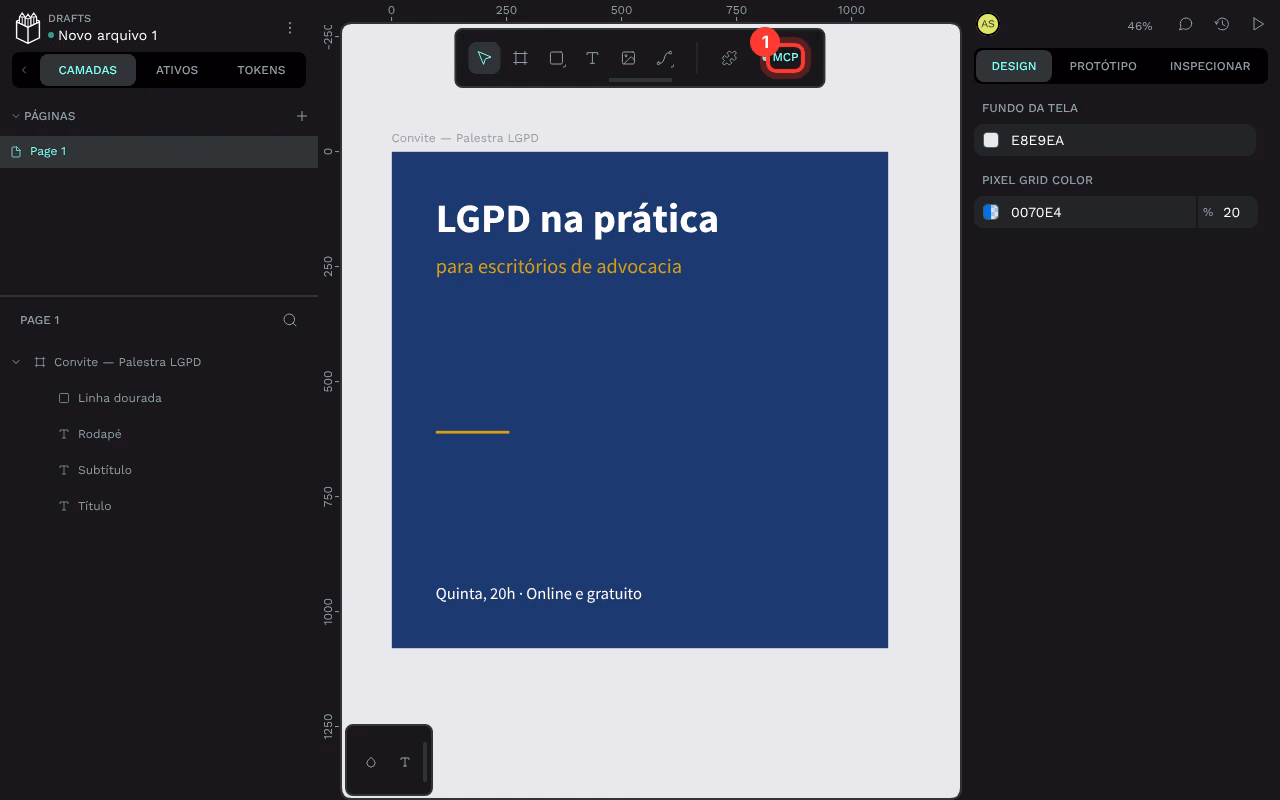This screenshot has width=1280, height=800.
Task: Open the Protótipo tab
Action: click(x=1103, y=66)
